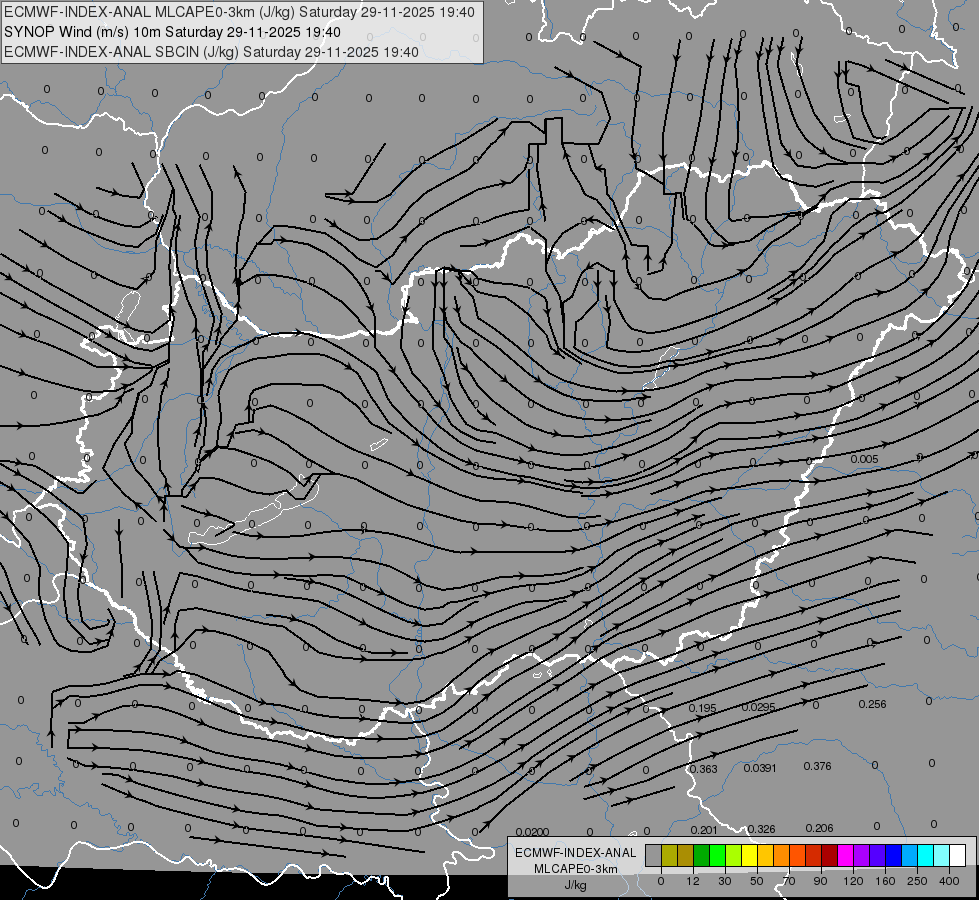Click the dark green legend swatch
979x900 pixels.
click(x=701, y=855)
